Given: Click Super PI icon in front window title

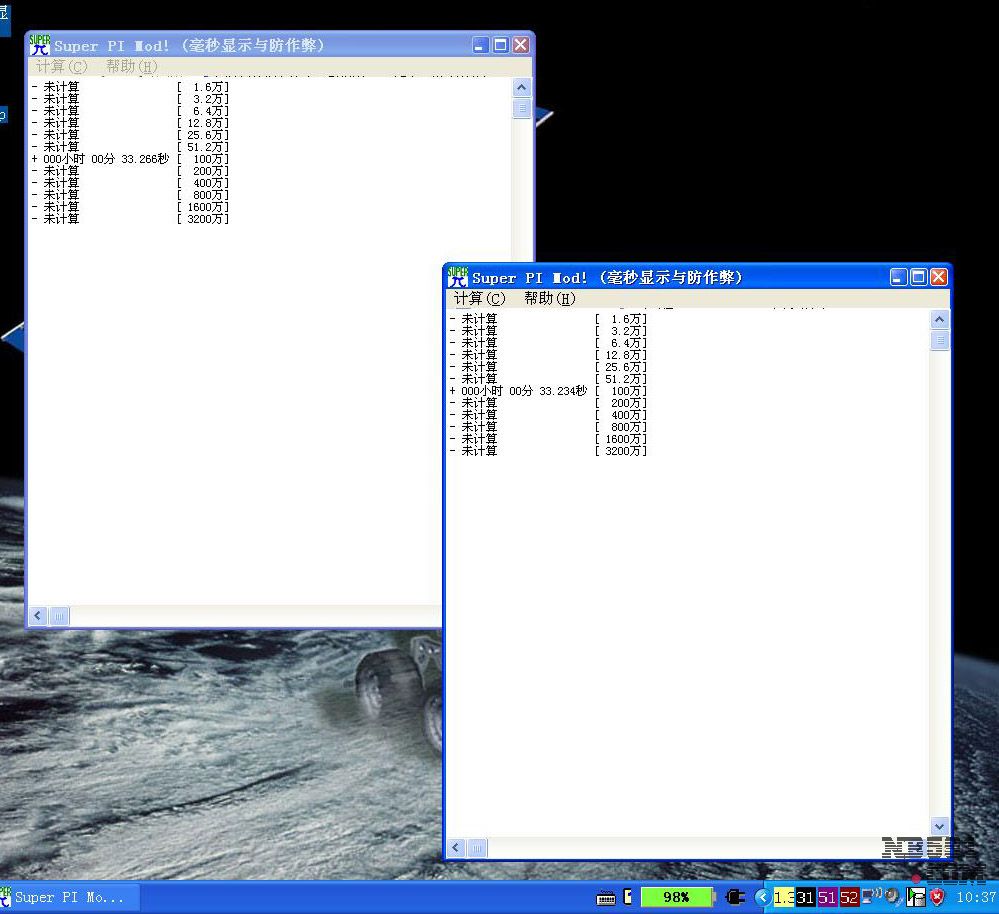Looking at the screenshot, I should pyautogui.click(x=458, y=276).
